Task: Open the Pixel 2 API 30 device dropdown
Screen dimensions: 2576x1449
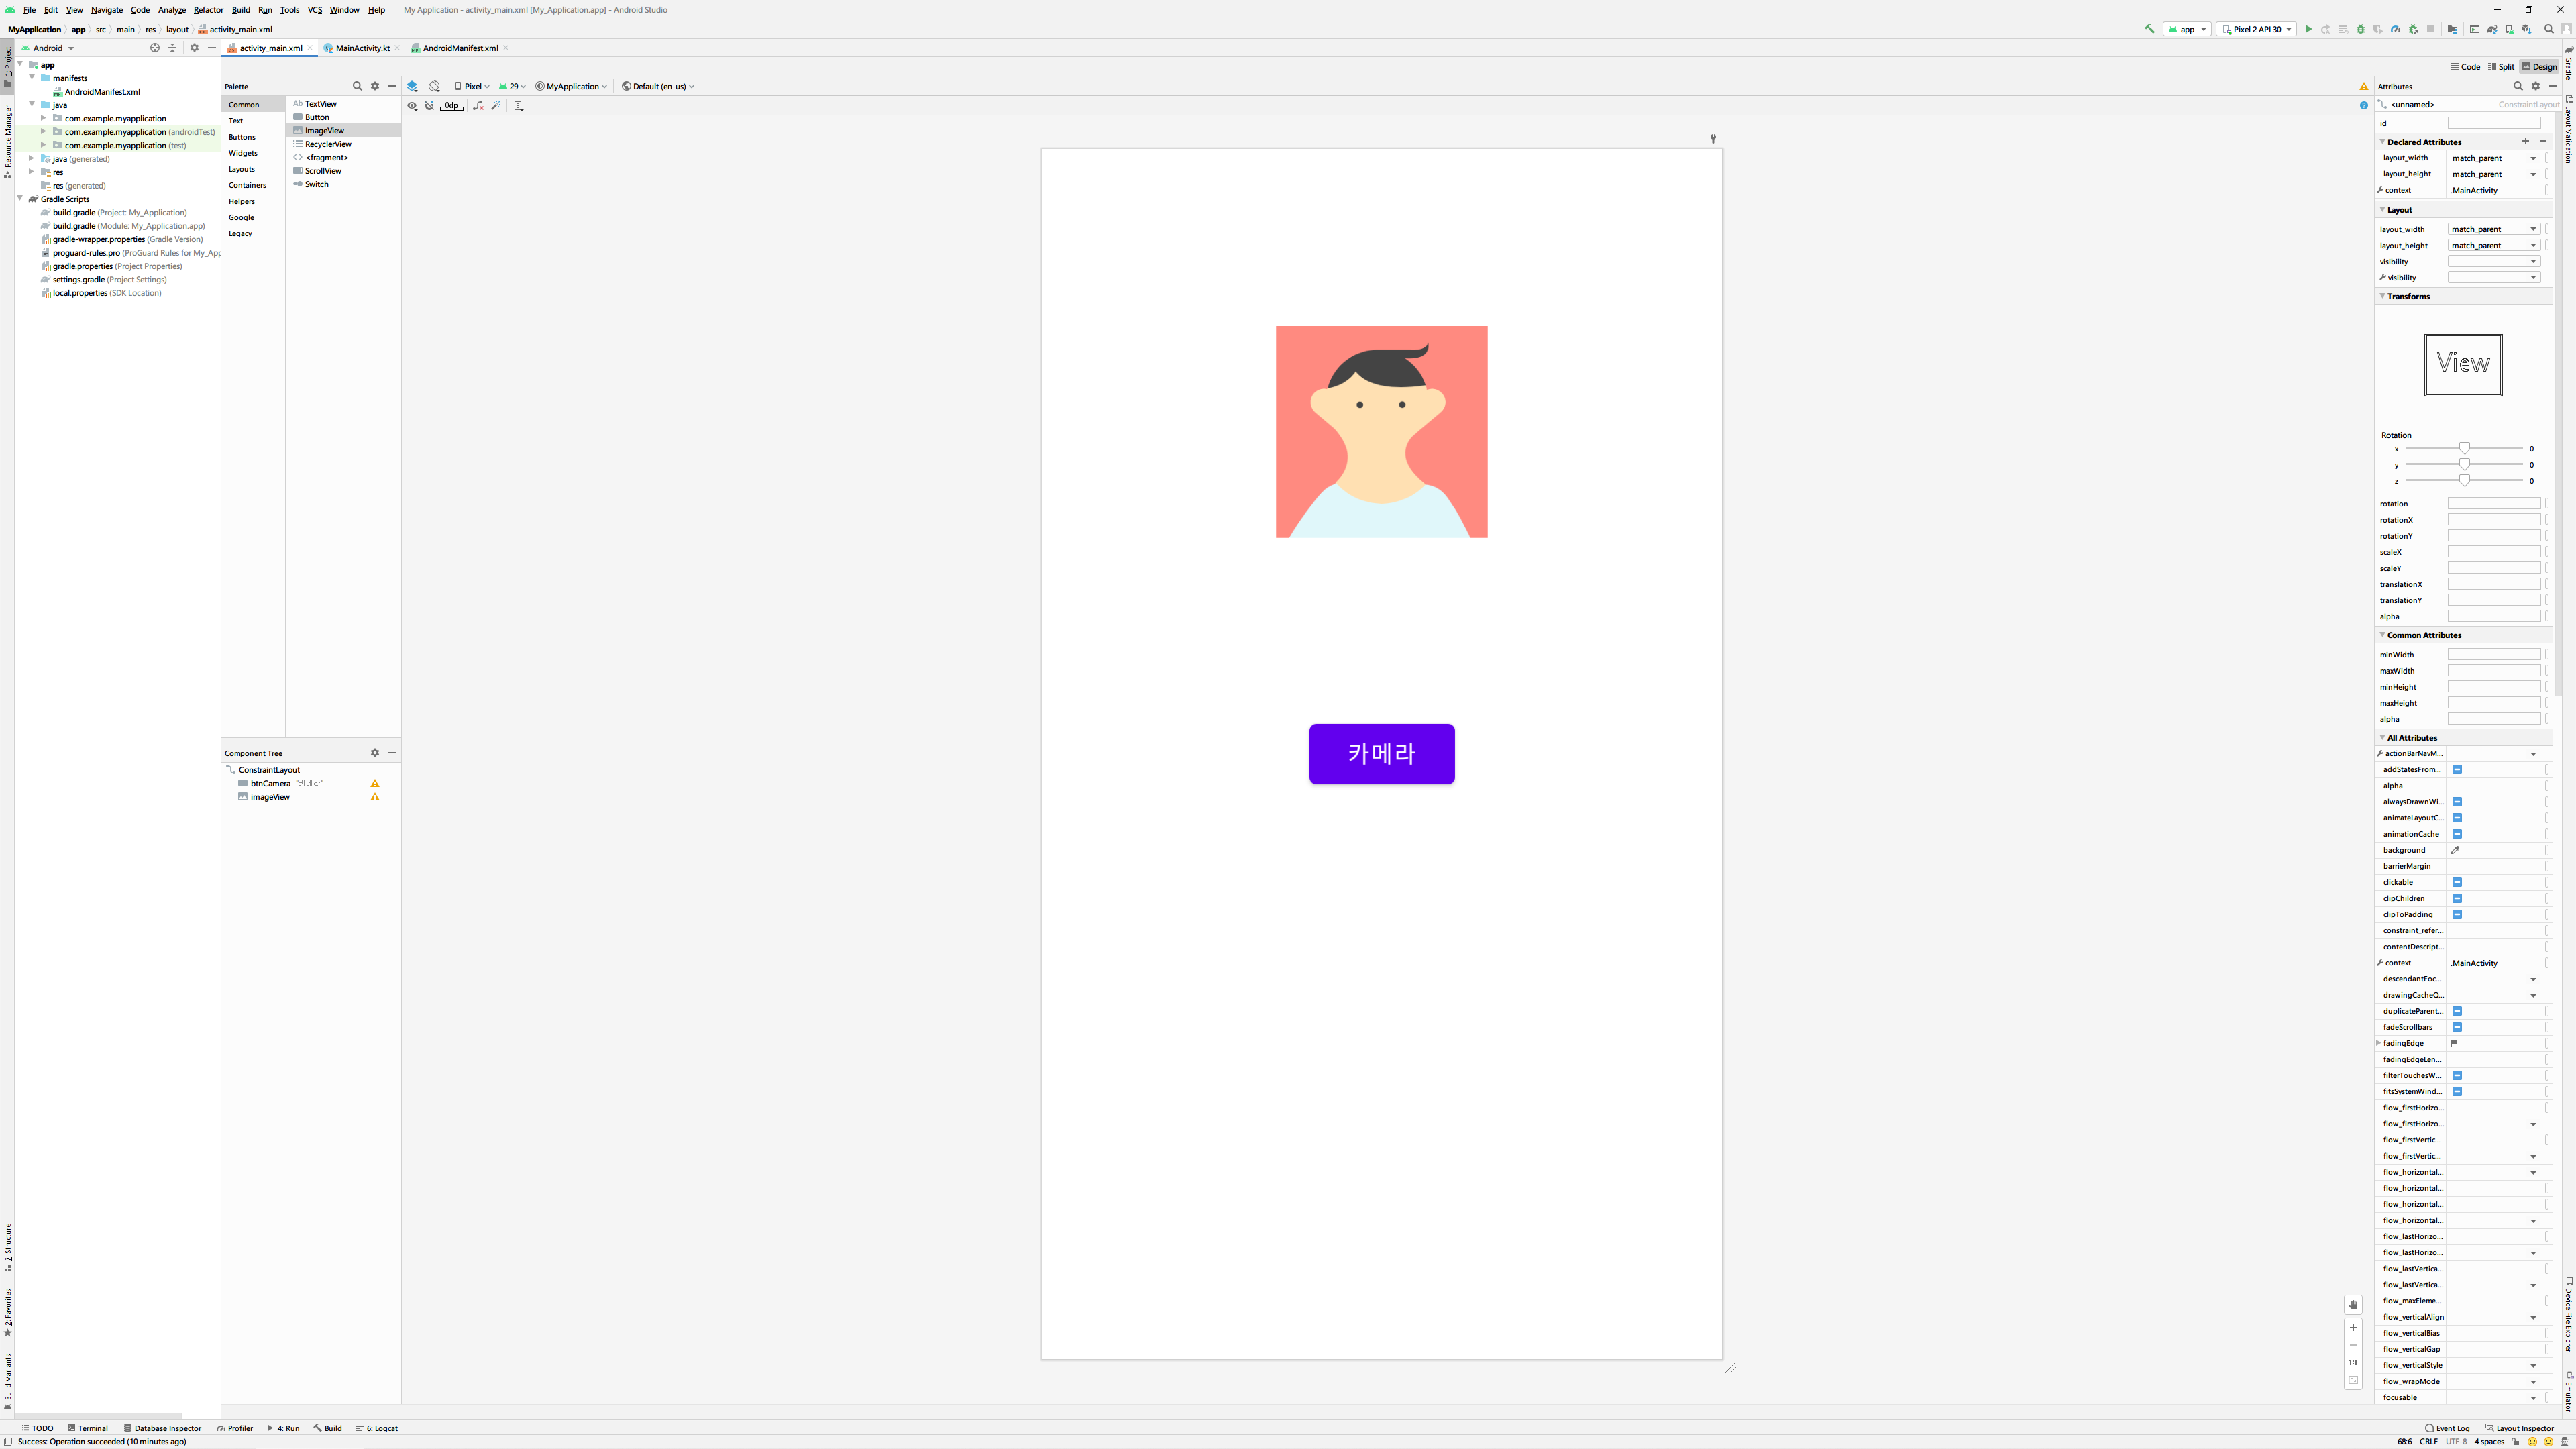Action: [x=2257, y=29]
